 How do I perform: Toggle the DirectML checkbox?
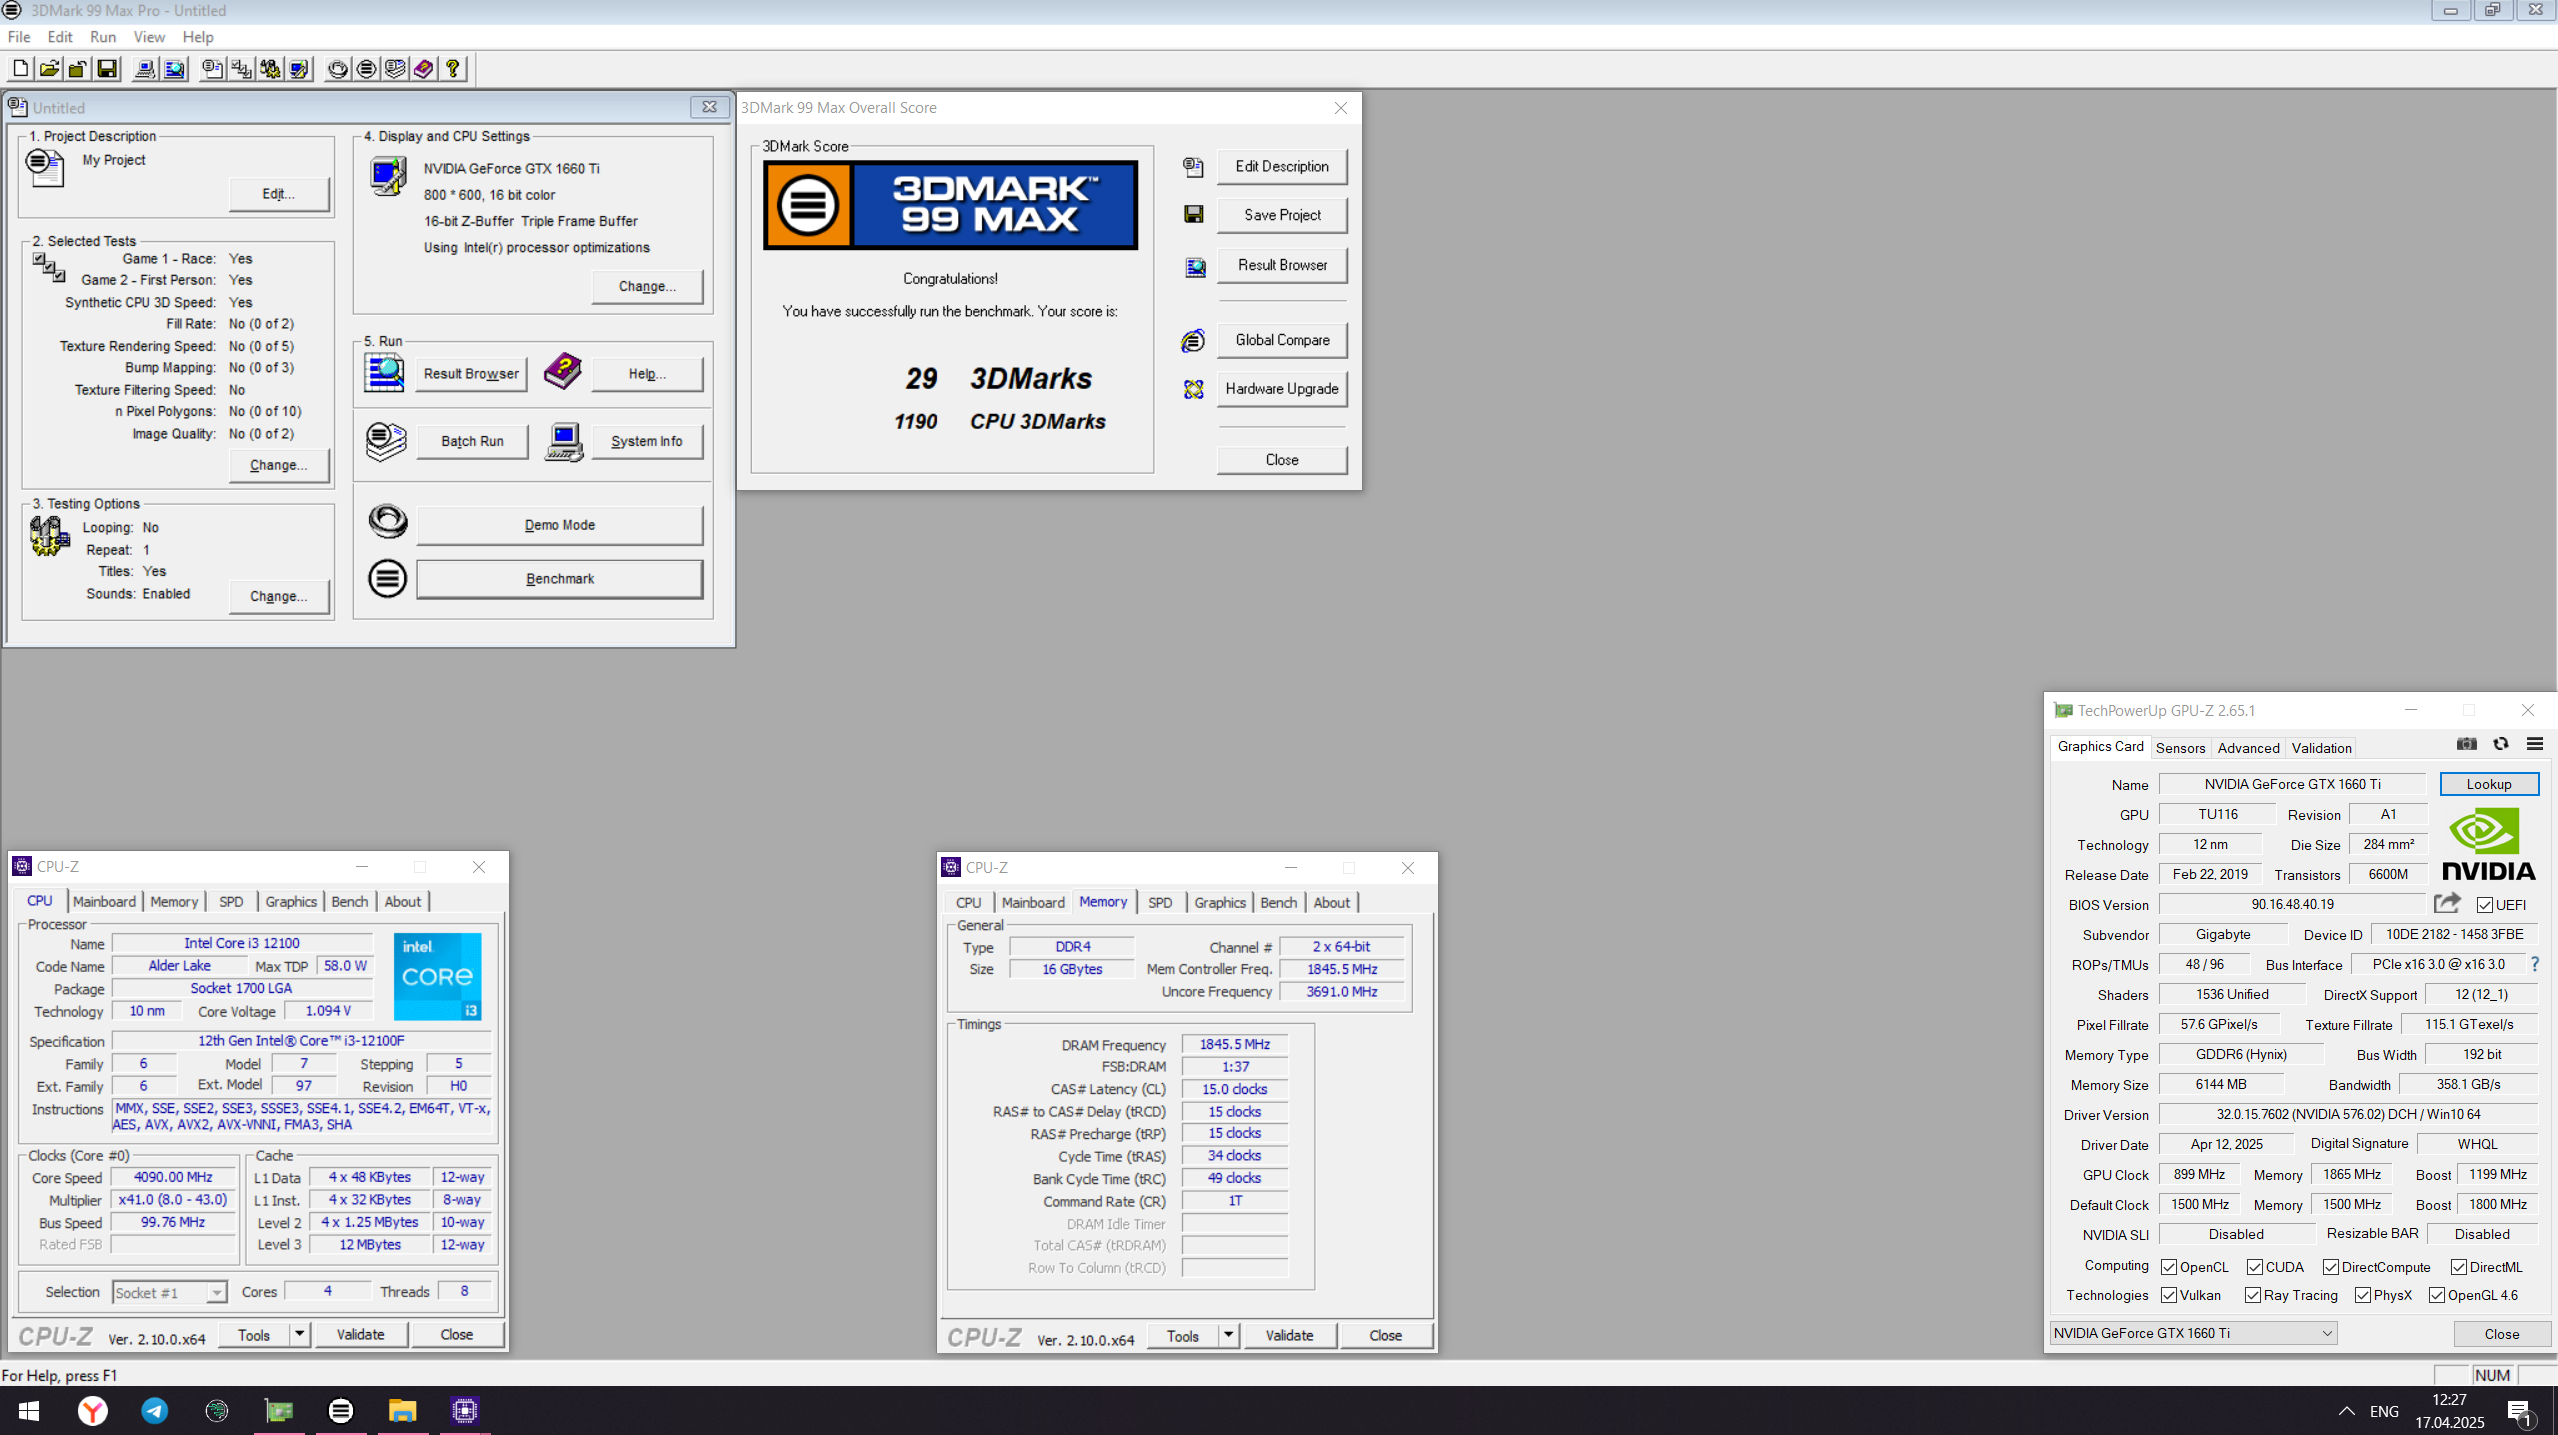[2459, 1267]
